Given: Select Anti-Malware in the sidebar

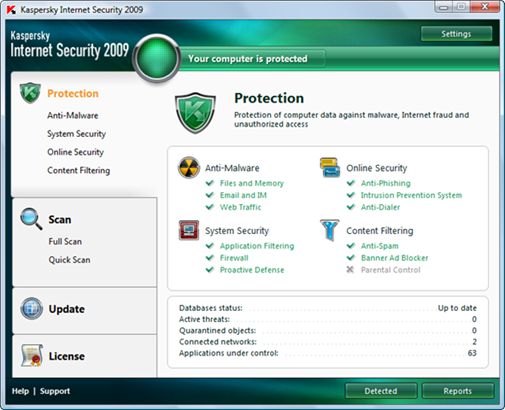Looking at the screenshot, I should pos(73,115).
